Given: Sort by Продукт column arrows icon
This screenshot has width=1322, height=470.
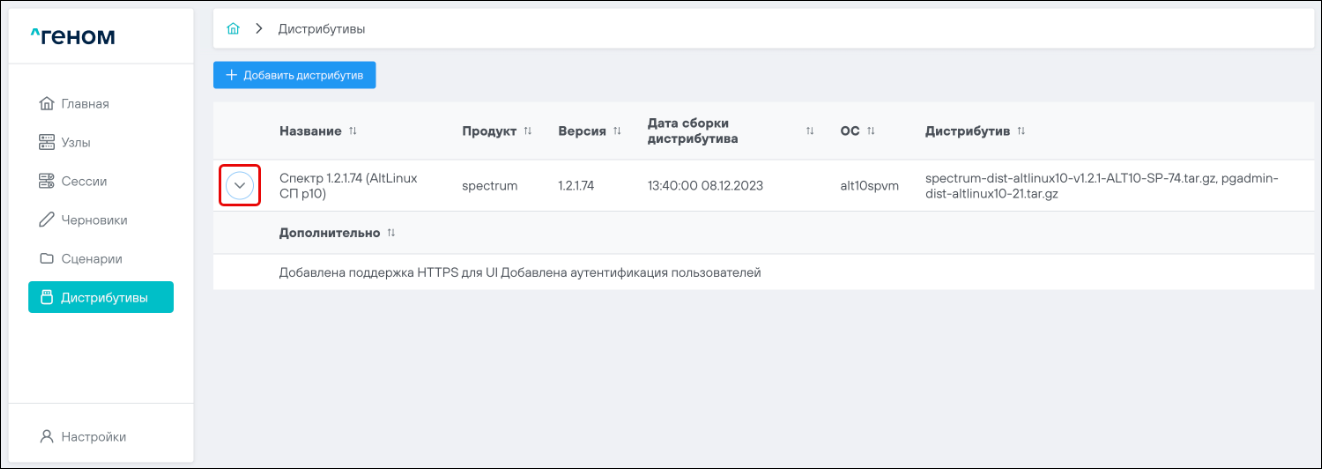Looking at the screenshot, I should pos(527,132).
